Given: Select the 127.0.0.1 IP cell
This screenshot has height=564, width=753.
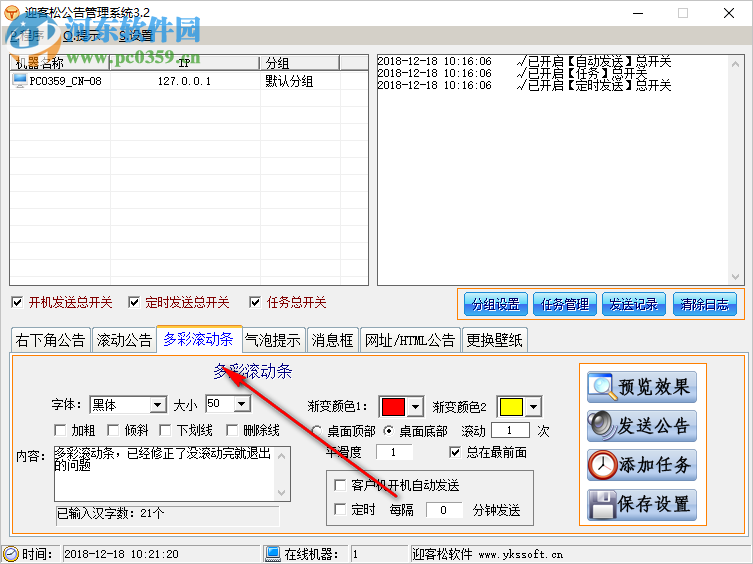Looking at the screenshot, I should pyautogui.click(x=184, y=81).
